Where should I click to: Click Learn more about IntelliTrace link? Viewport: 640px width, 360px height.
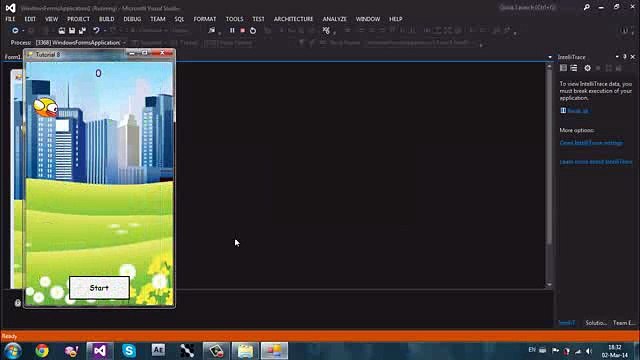point(596,162)
